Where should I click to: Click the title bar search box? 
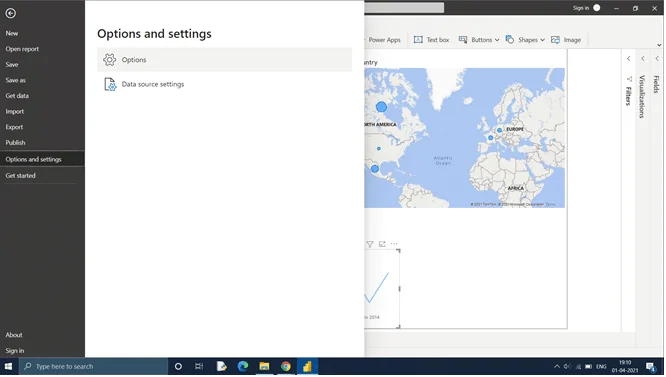(x=405, y=8)
